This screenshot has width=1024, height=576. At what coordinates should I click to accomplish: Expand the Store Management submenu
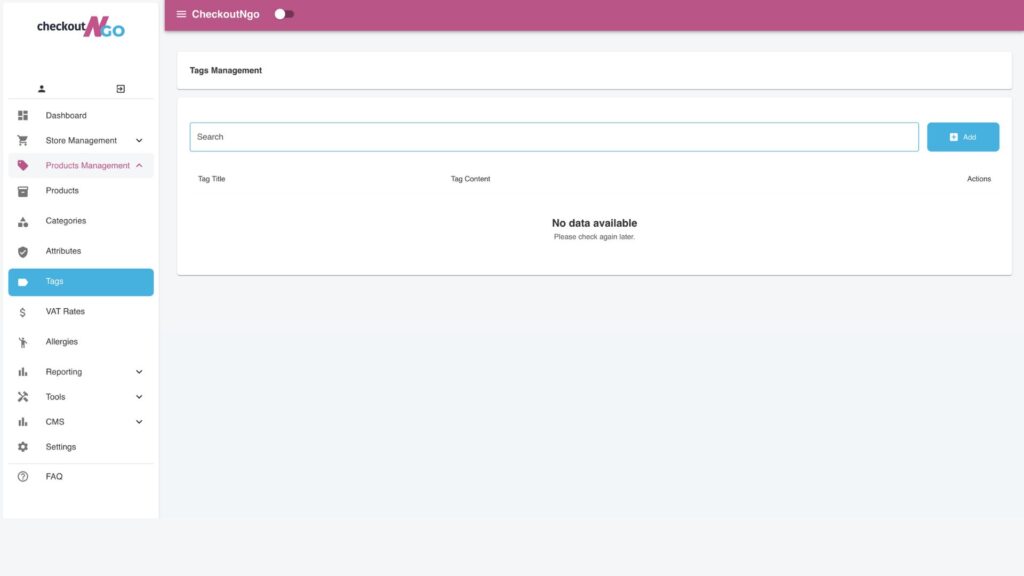point(139,141)
